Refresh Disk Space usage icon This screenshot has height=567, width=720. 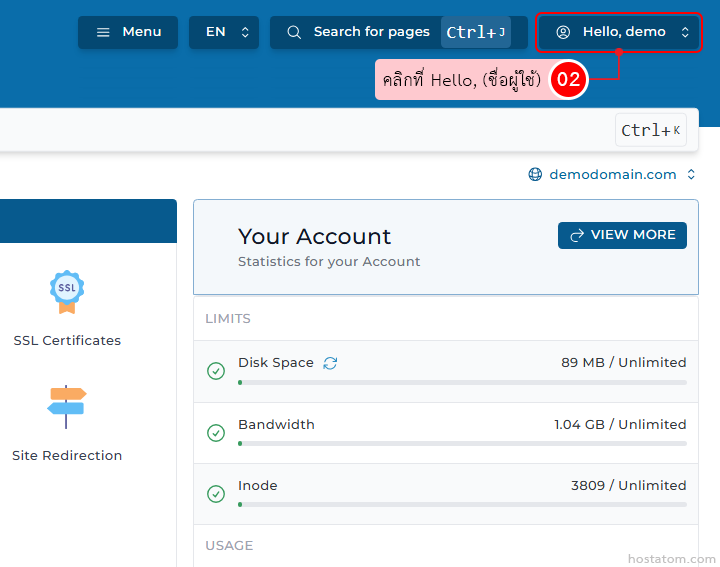click(x=330, y=363)
